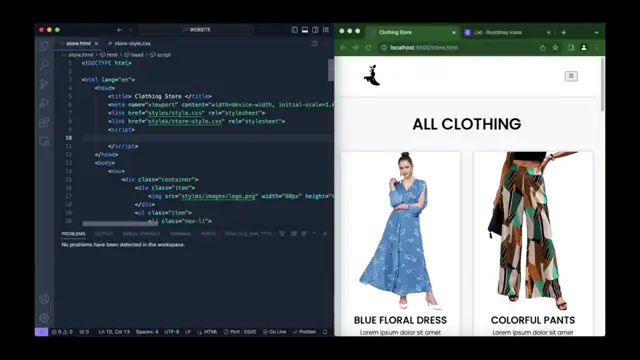
Task: Click the VS Code WEBSITE command center search box
Action: 196,30
